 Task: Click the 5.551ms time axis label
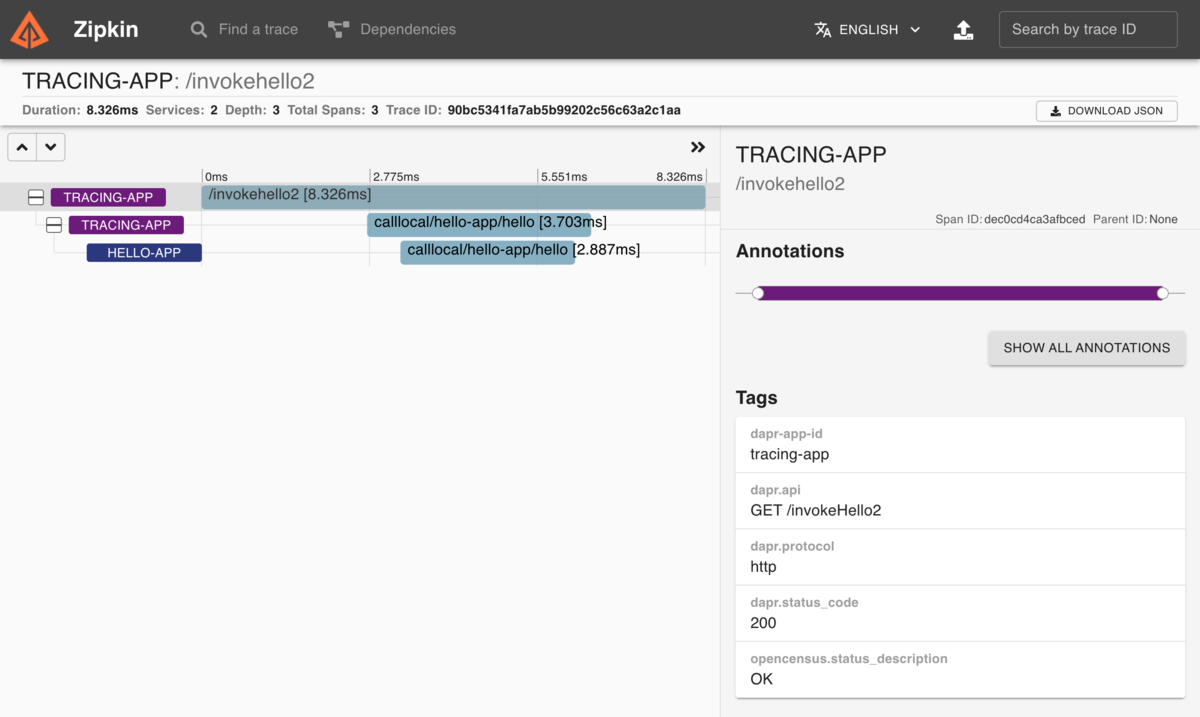click(564, 176)
